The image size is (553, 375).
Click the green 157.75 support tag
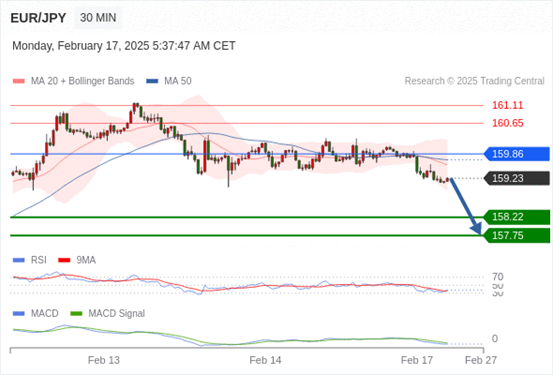pos(517,235)
